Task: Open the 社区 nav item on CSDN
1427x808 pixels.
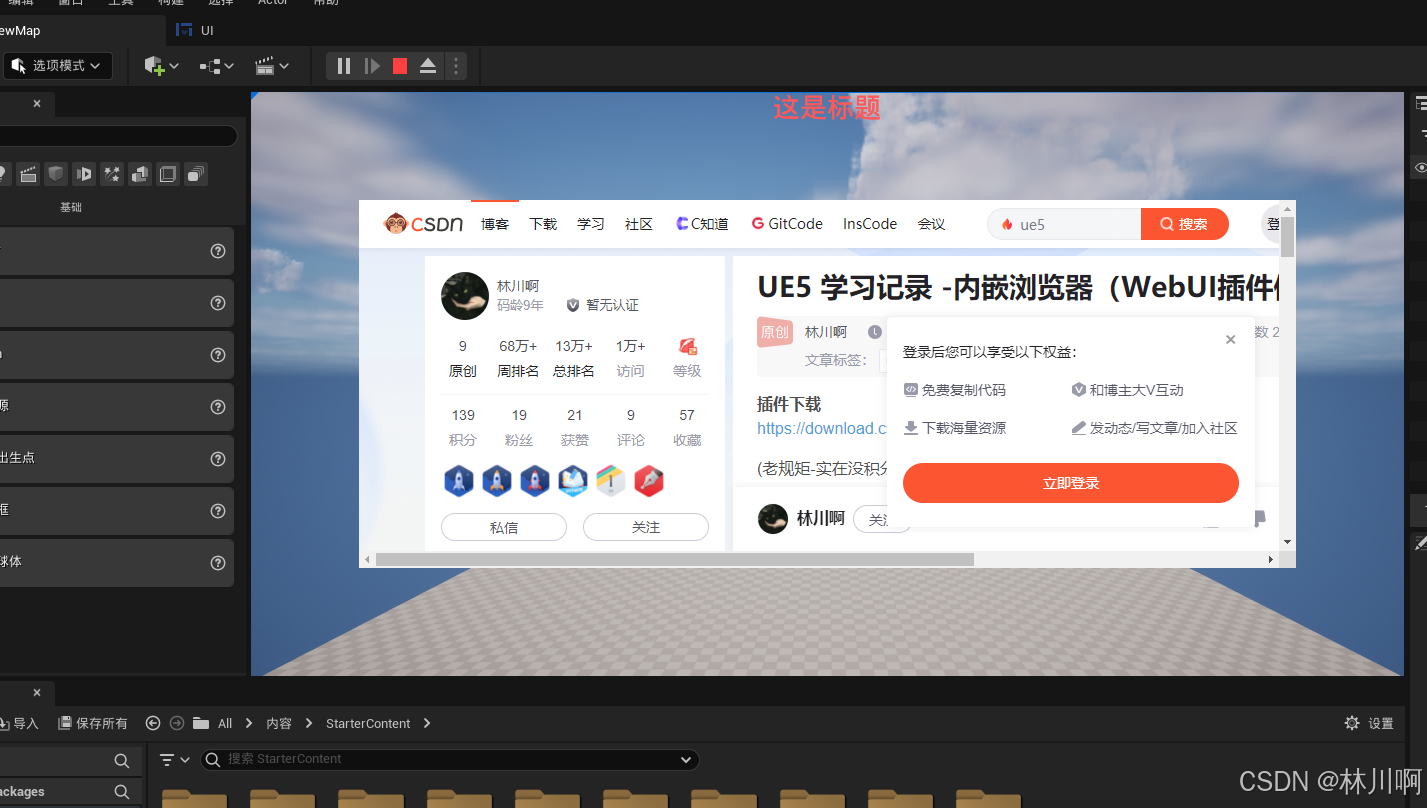Action: 639,224
